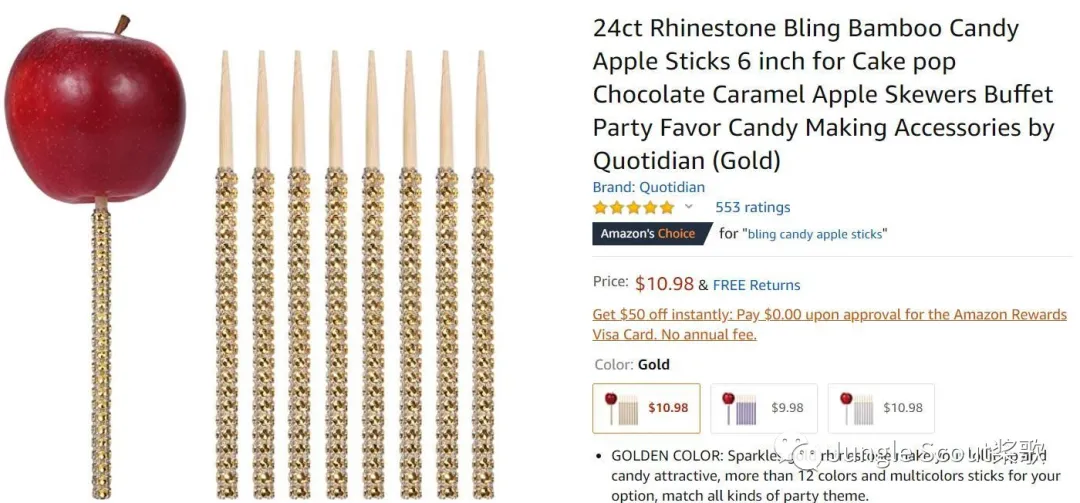Click the five-star rating icons
1080x503 pixels.
point(633,208)
